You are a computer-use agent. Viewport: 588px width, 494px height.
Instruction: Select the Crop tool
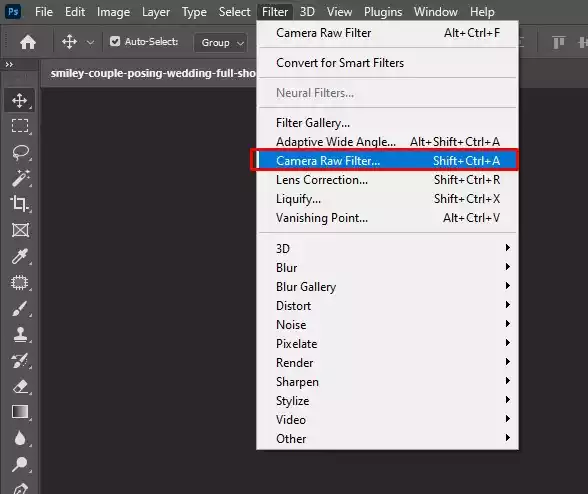20,204
